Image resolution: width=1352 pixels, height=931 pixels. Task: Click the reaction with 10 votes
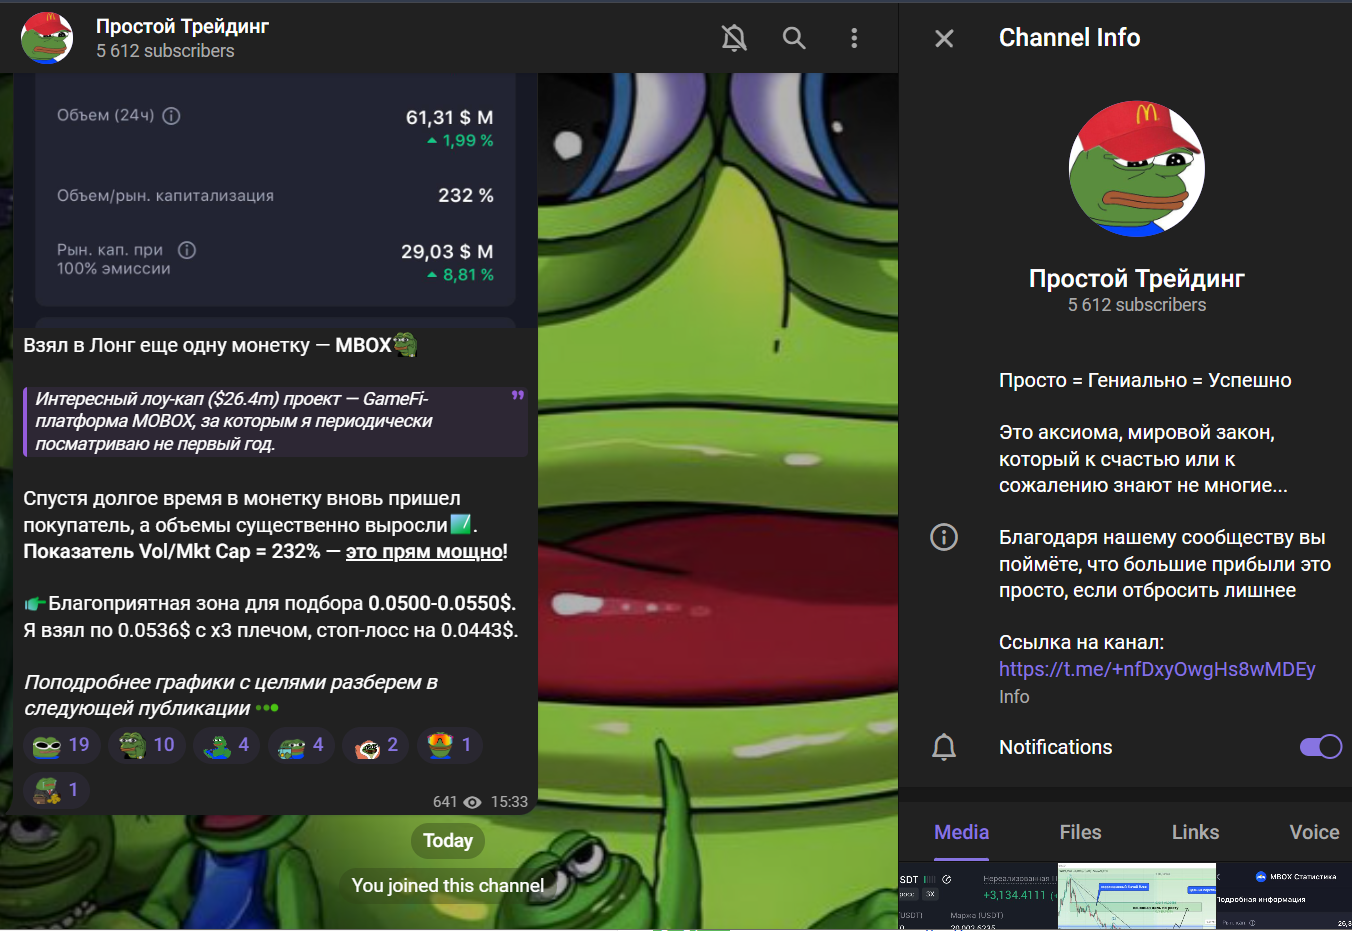(147, 745)
